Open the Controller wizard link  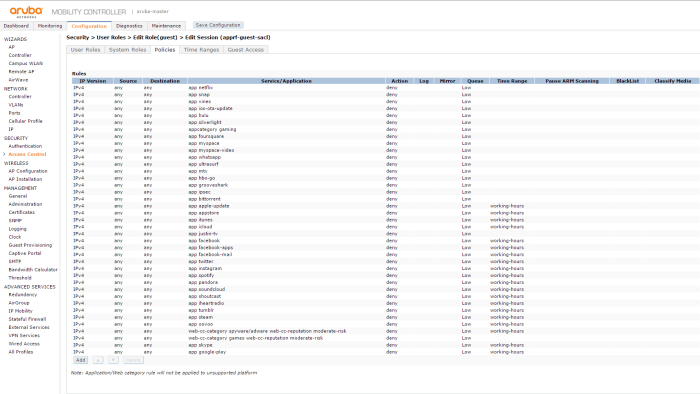tap(20, 55)
